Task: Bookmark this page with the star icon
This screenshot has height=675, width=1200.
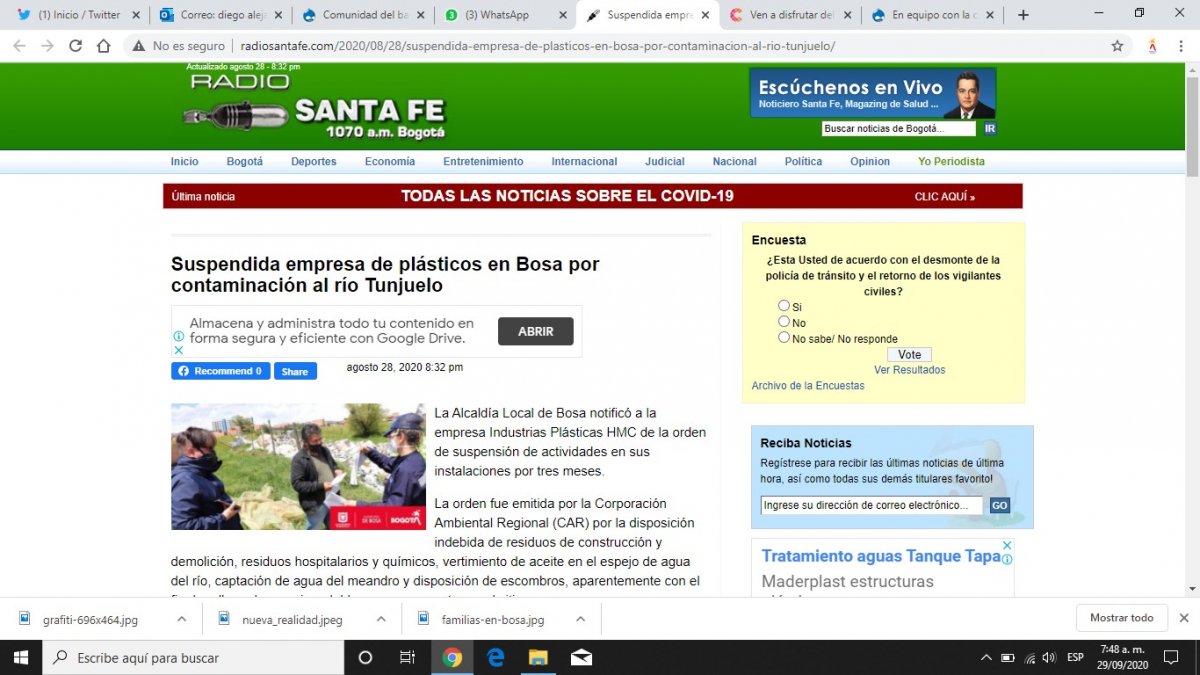Action: [1117, 46]
